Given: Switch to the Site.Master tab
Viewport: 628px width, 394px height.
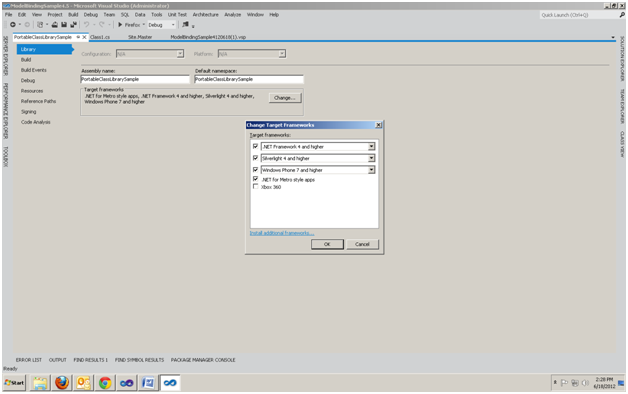Looking at the screenshot, I should click(140, 37).
